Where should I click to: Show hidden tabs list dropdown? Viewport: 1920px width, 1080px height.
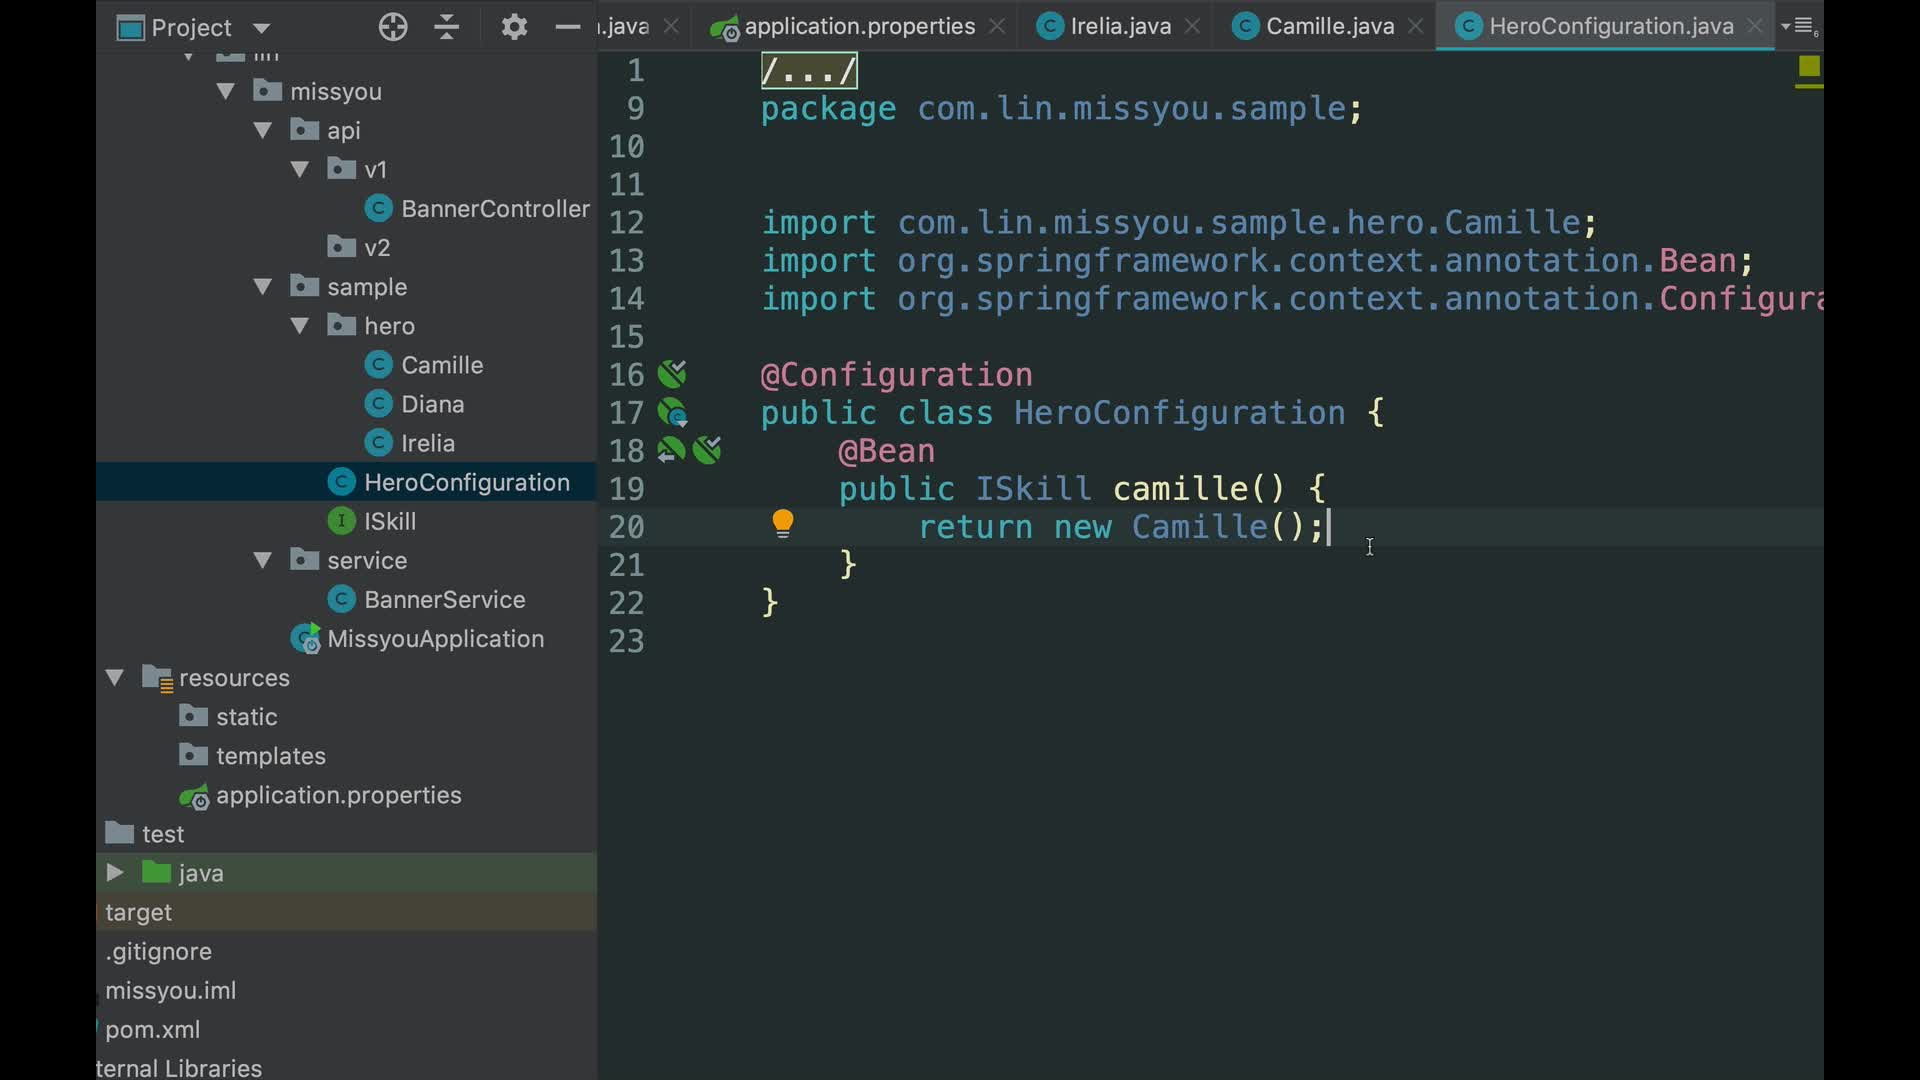1800,27
